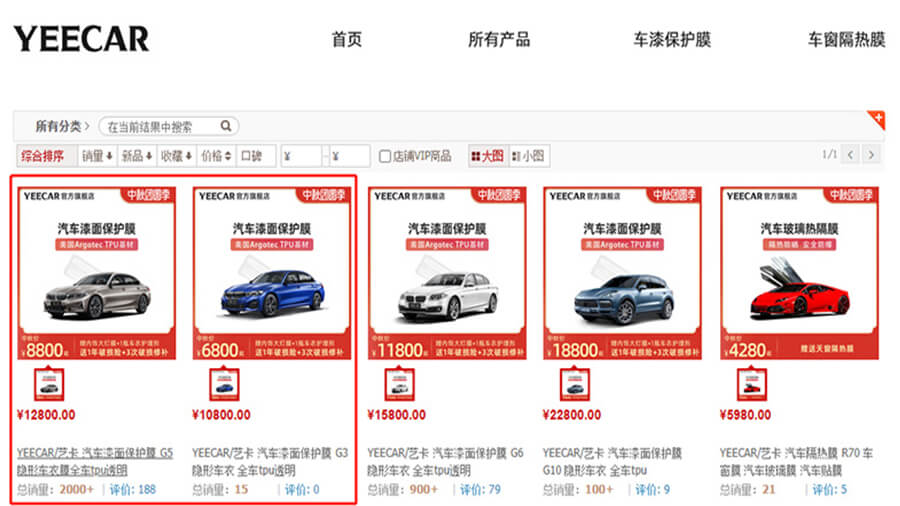The image size is (900, 506).
Task: Open the ¥8800 grey BMW product image
Action: [x=96, y=273]
